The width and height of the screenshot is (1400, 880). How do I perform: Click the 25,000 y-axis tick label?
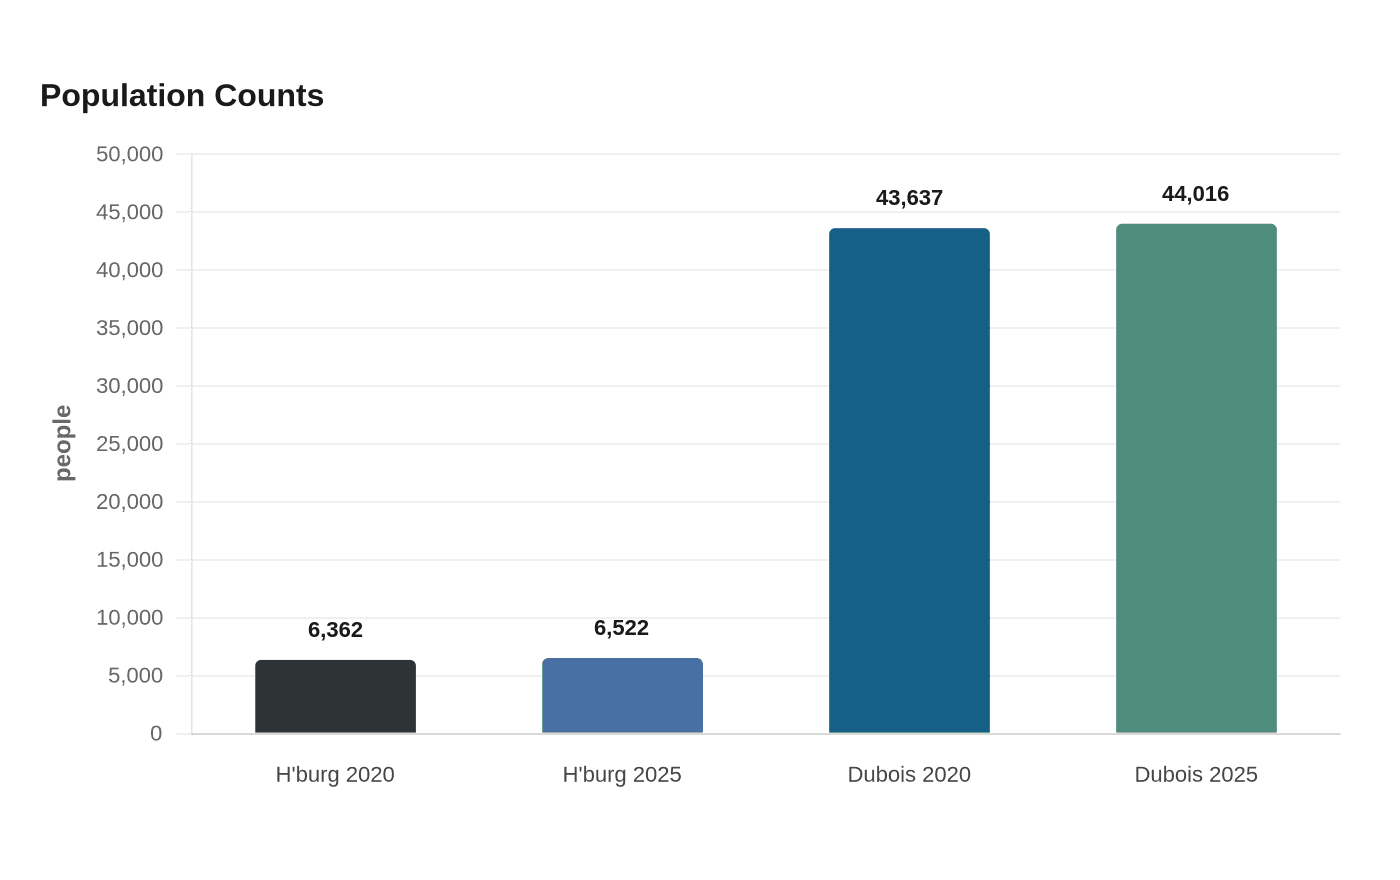click(129, 444)
